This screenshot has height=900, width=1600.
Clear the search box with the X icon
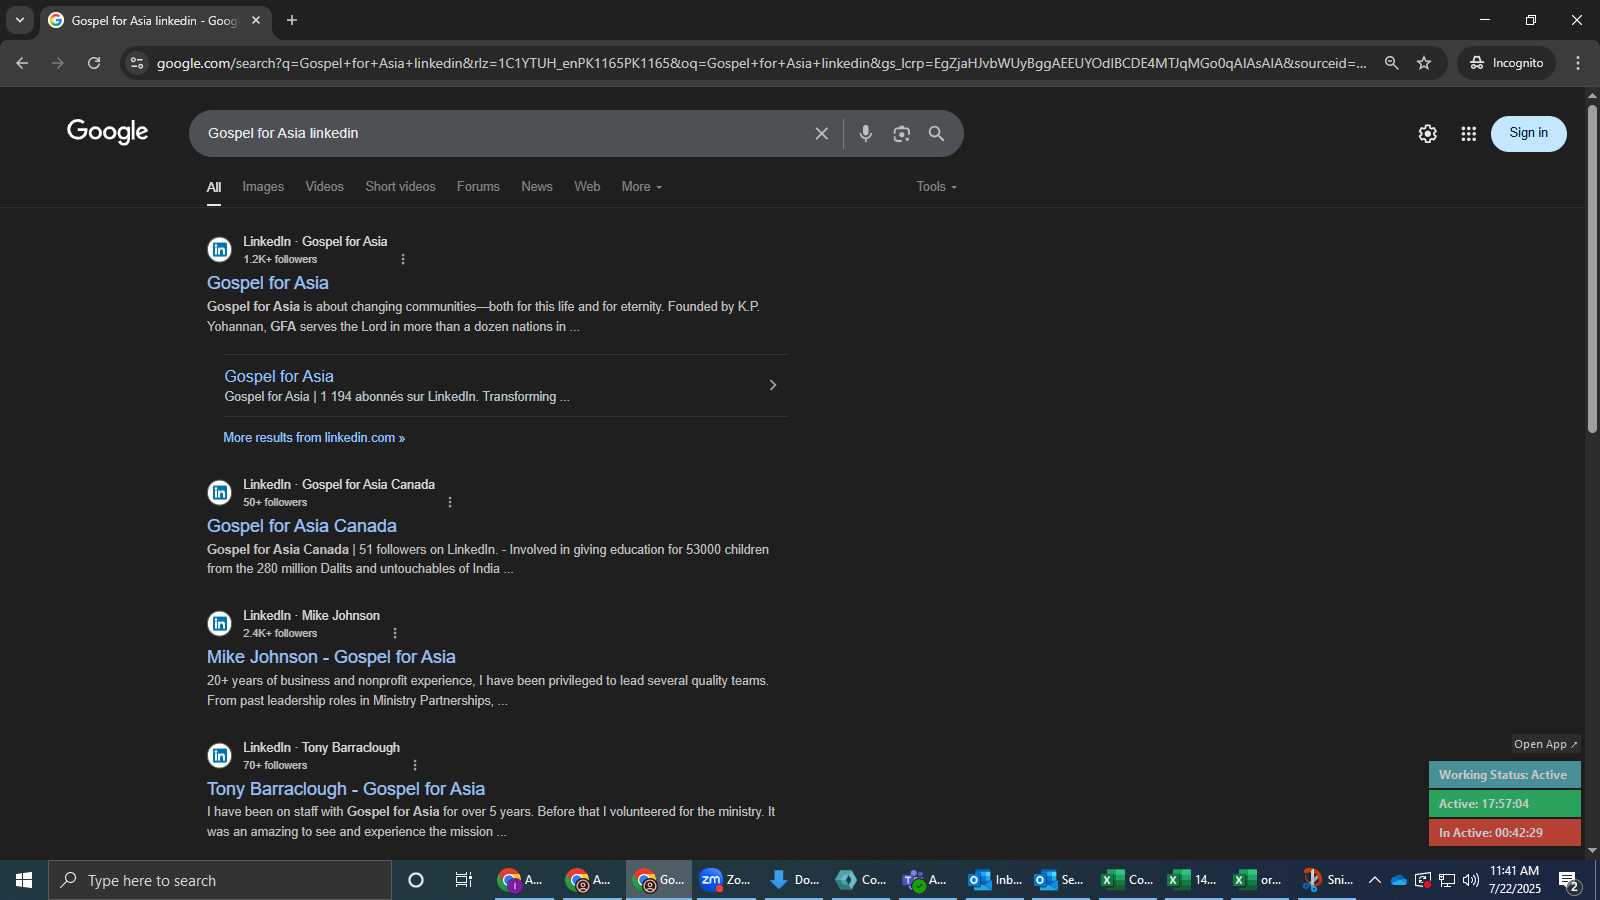pos(821,133)
